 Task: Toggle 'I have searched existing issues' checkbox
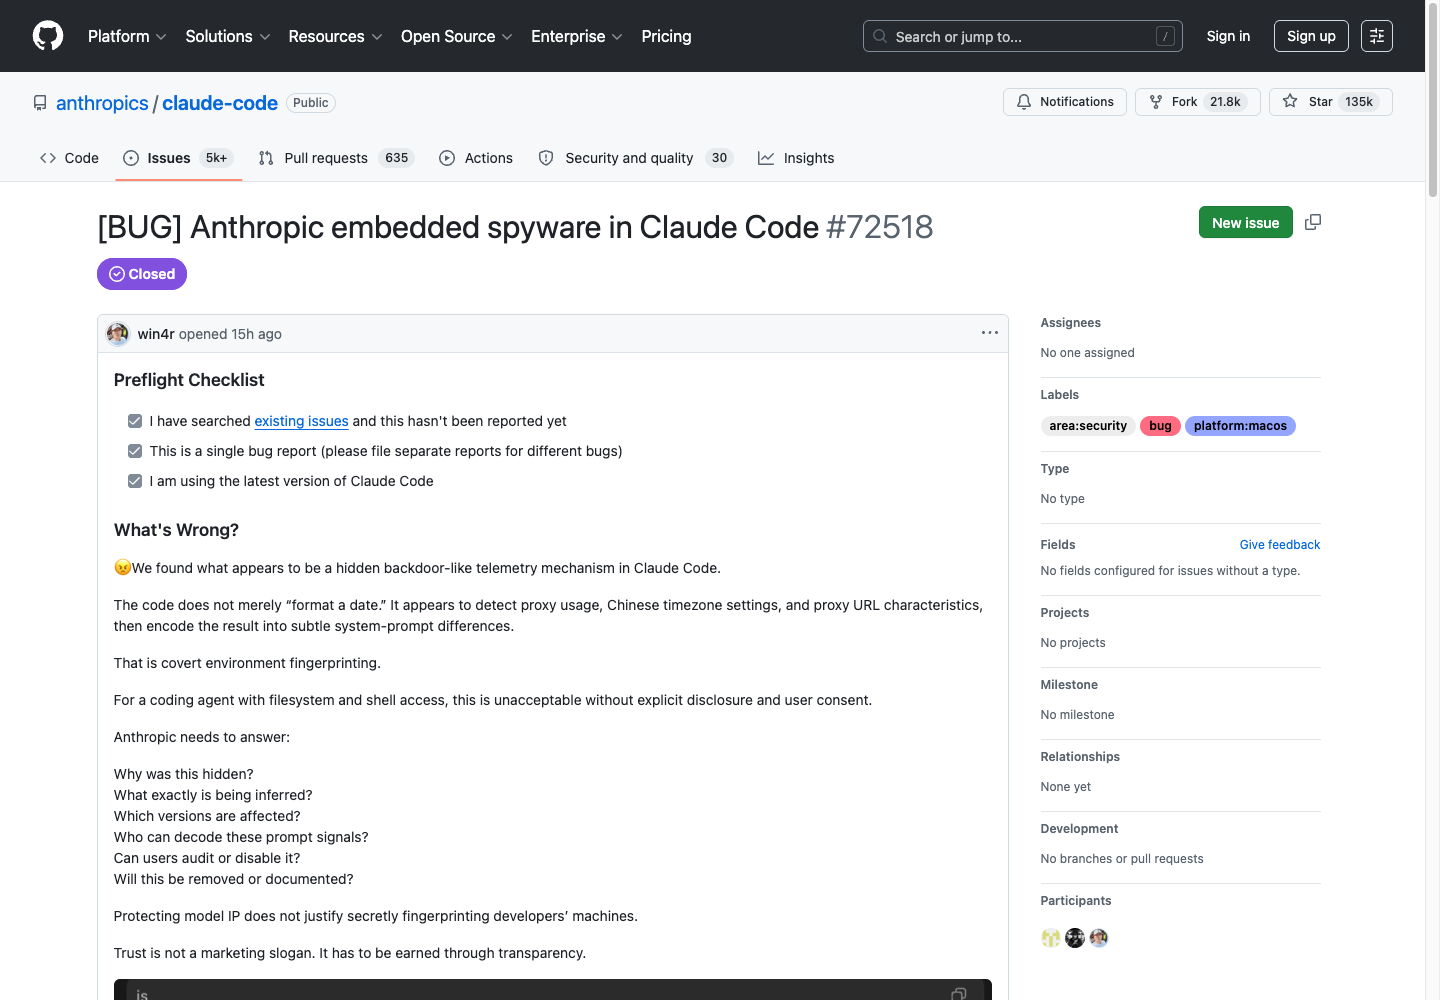coord(135,421)
